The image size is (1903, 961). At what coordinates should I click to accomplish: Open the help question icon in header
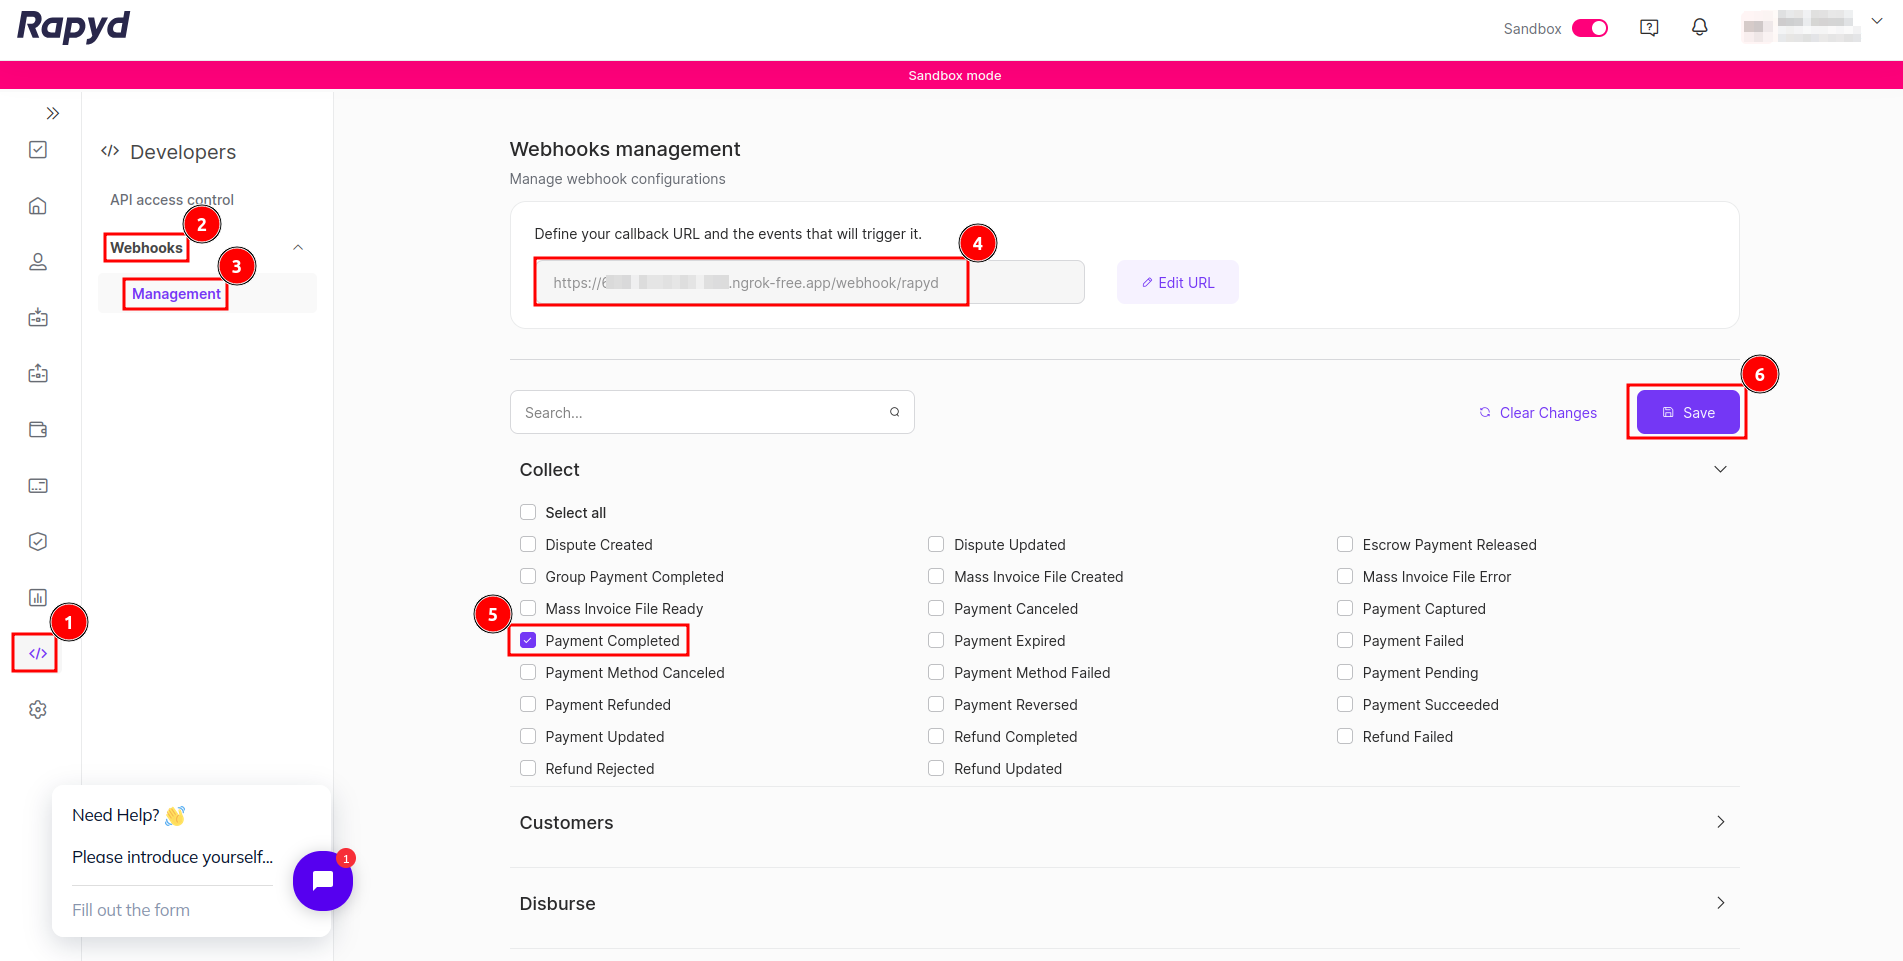click(x=1650, y=28)
